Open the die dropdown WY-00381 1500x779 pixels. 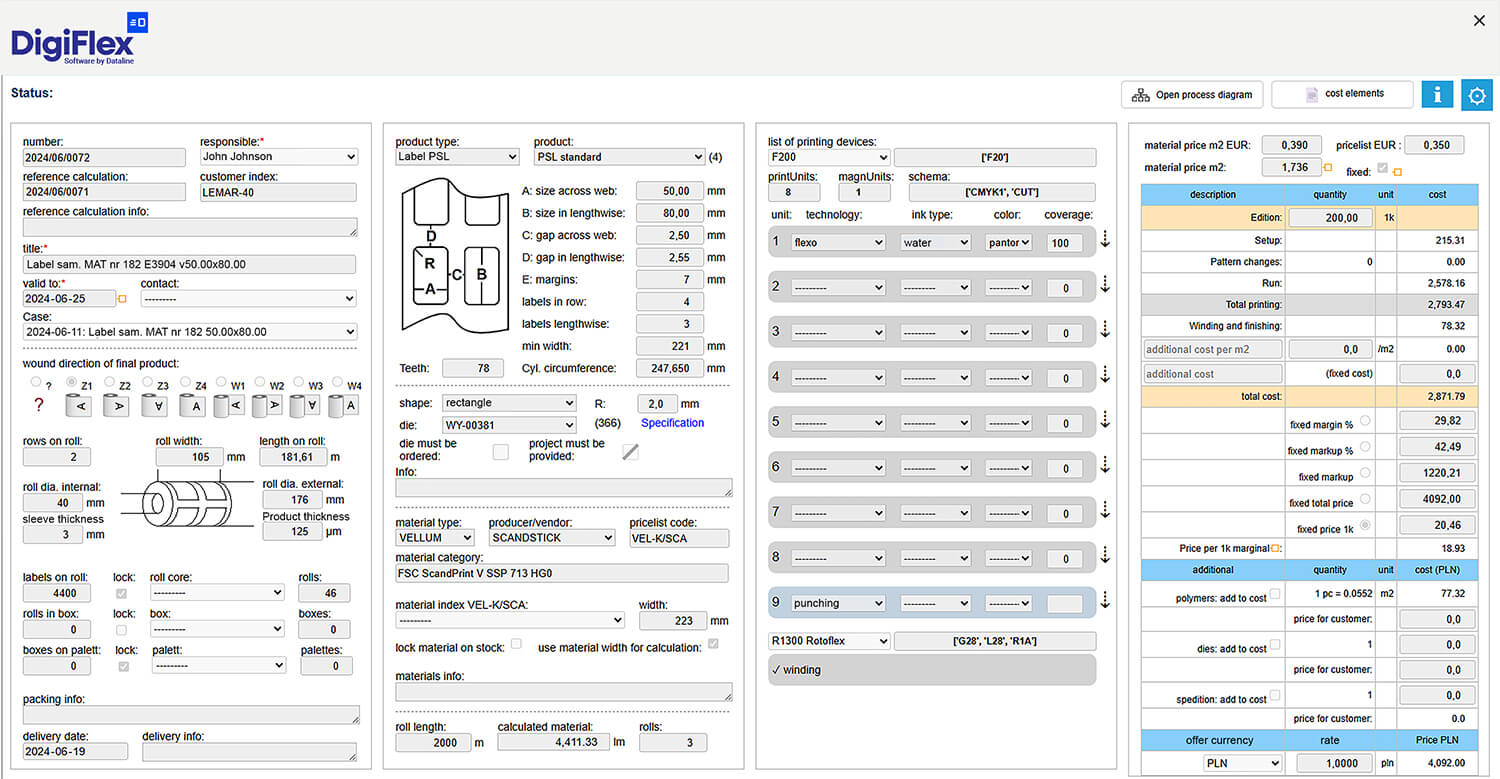click(x=509, y=425)
